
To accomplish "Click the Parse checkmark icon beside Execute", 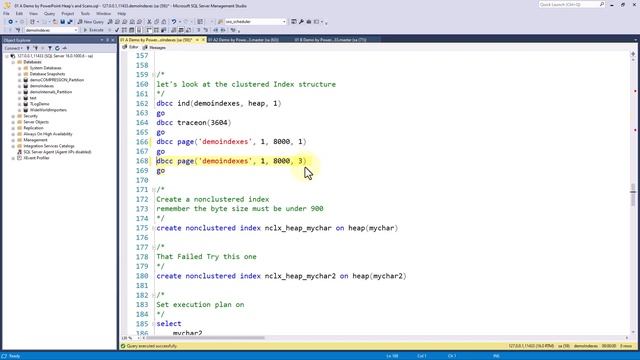I will click(x=117, y=30).
